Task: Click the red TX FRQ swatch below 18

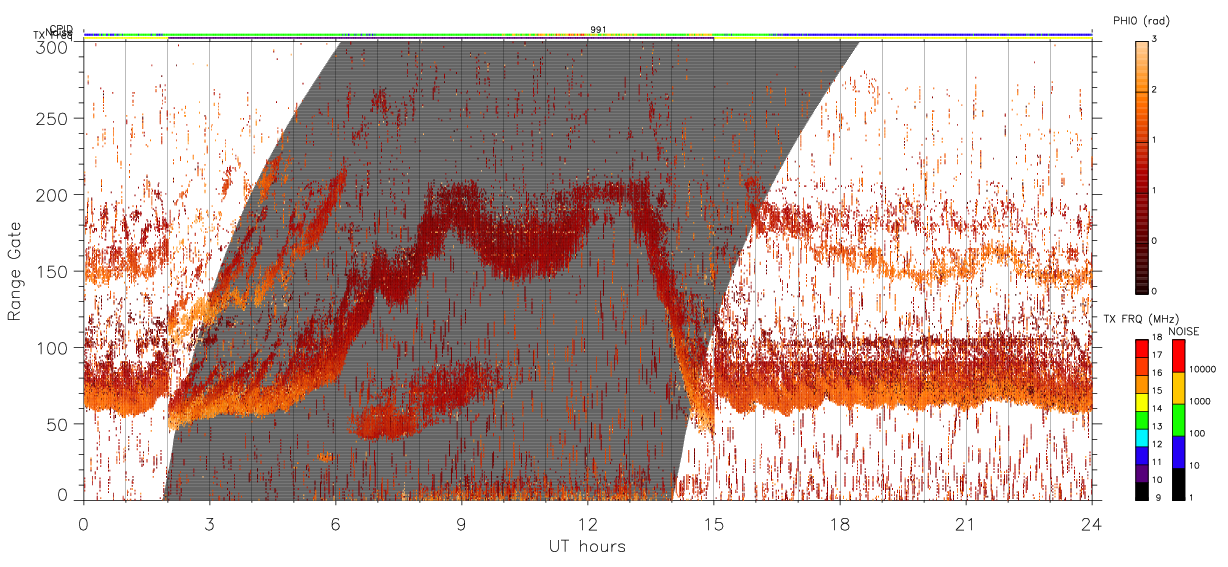Action: pos(1141,348)
